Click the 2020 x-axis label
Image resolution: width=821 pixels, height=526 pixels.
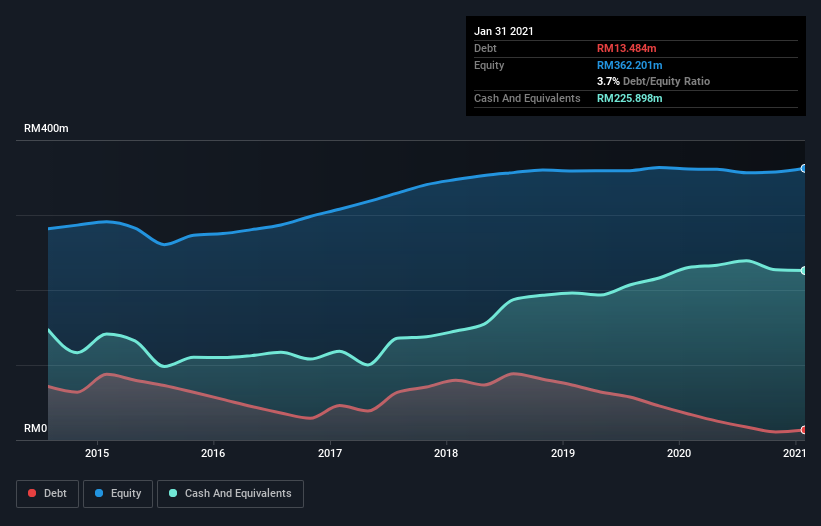[x=679, y=454]
